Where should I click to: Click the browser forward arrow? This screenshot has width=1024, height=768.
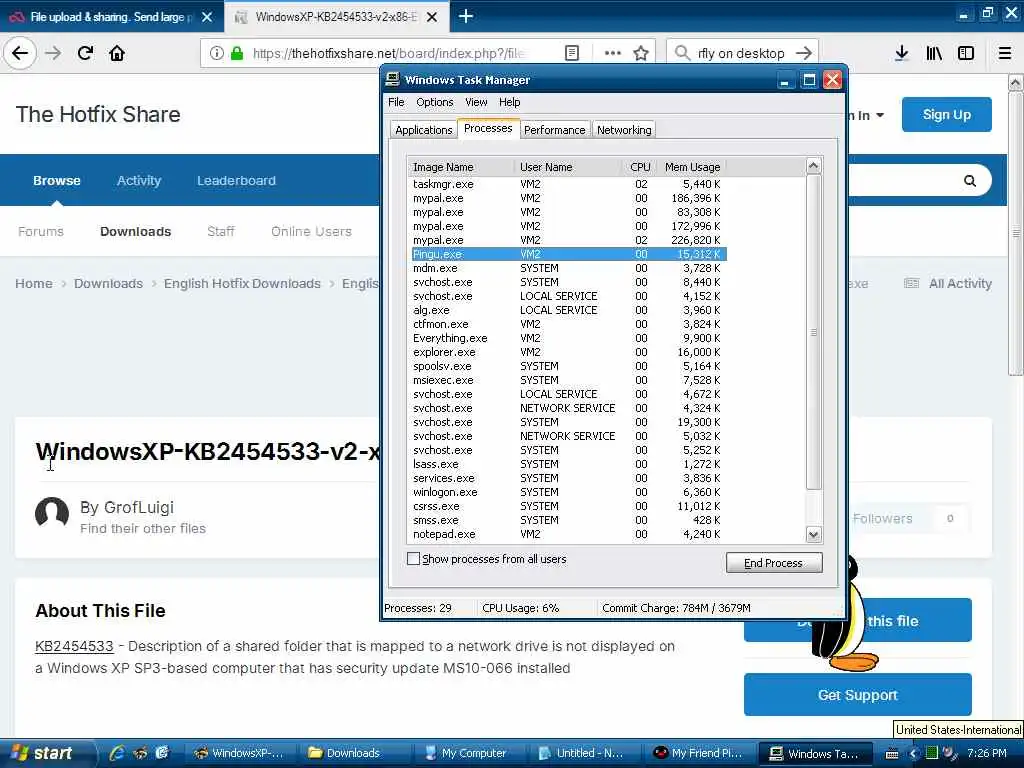pyautogui.click(x=53, y=53)
